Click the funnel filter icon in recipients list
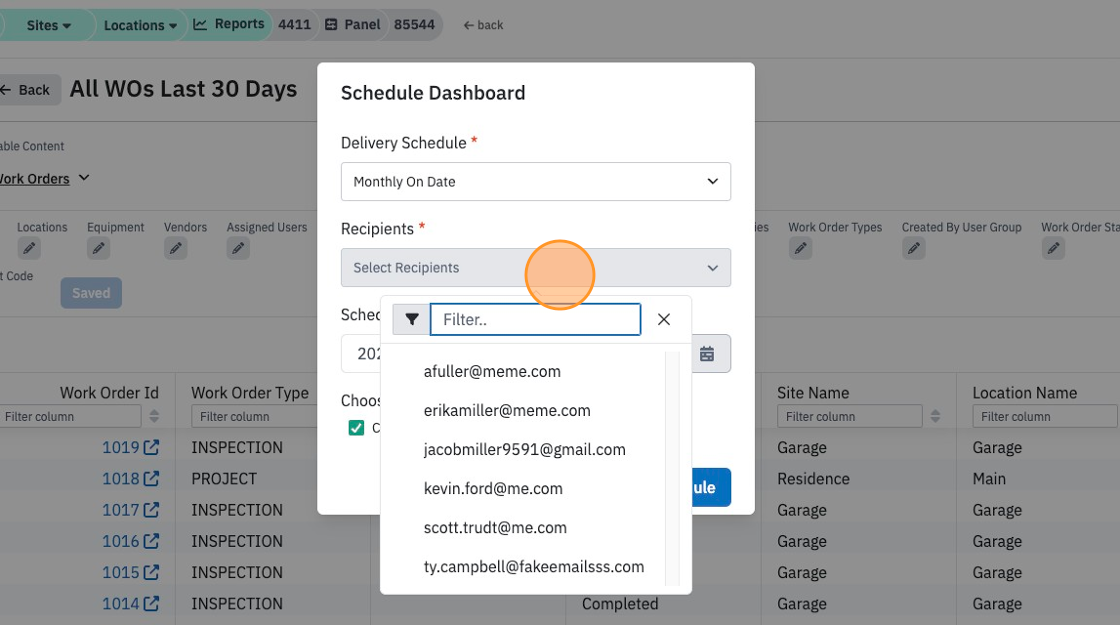The height and width of the screenshot is (625, 1120). pyautogui.click(x=411, y=319)
